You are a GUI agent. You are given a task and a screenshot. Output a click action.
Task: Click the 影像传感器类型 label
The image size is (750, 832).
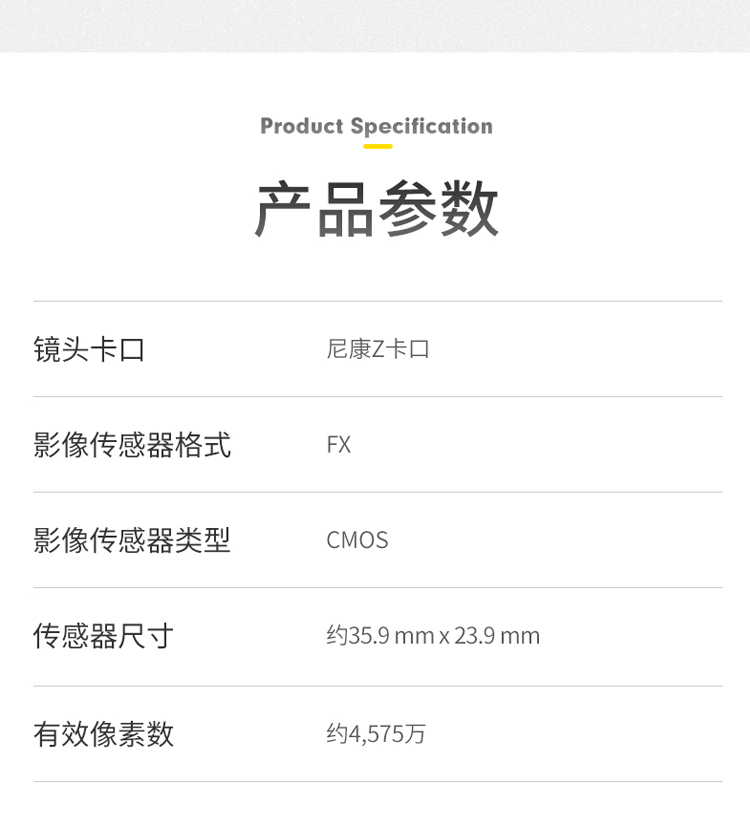tap(132, 540)
